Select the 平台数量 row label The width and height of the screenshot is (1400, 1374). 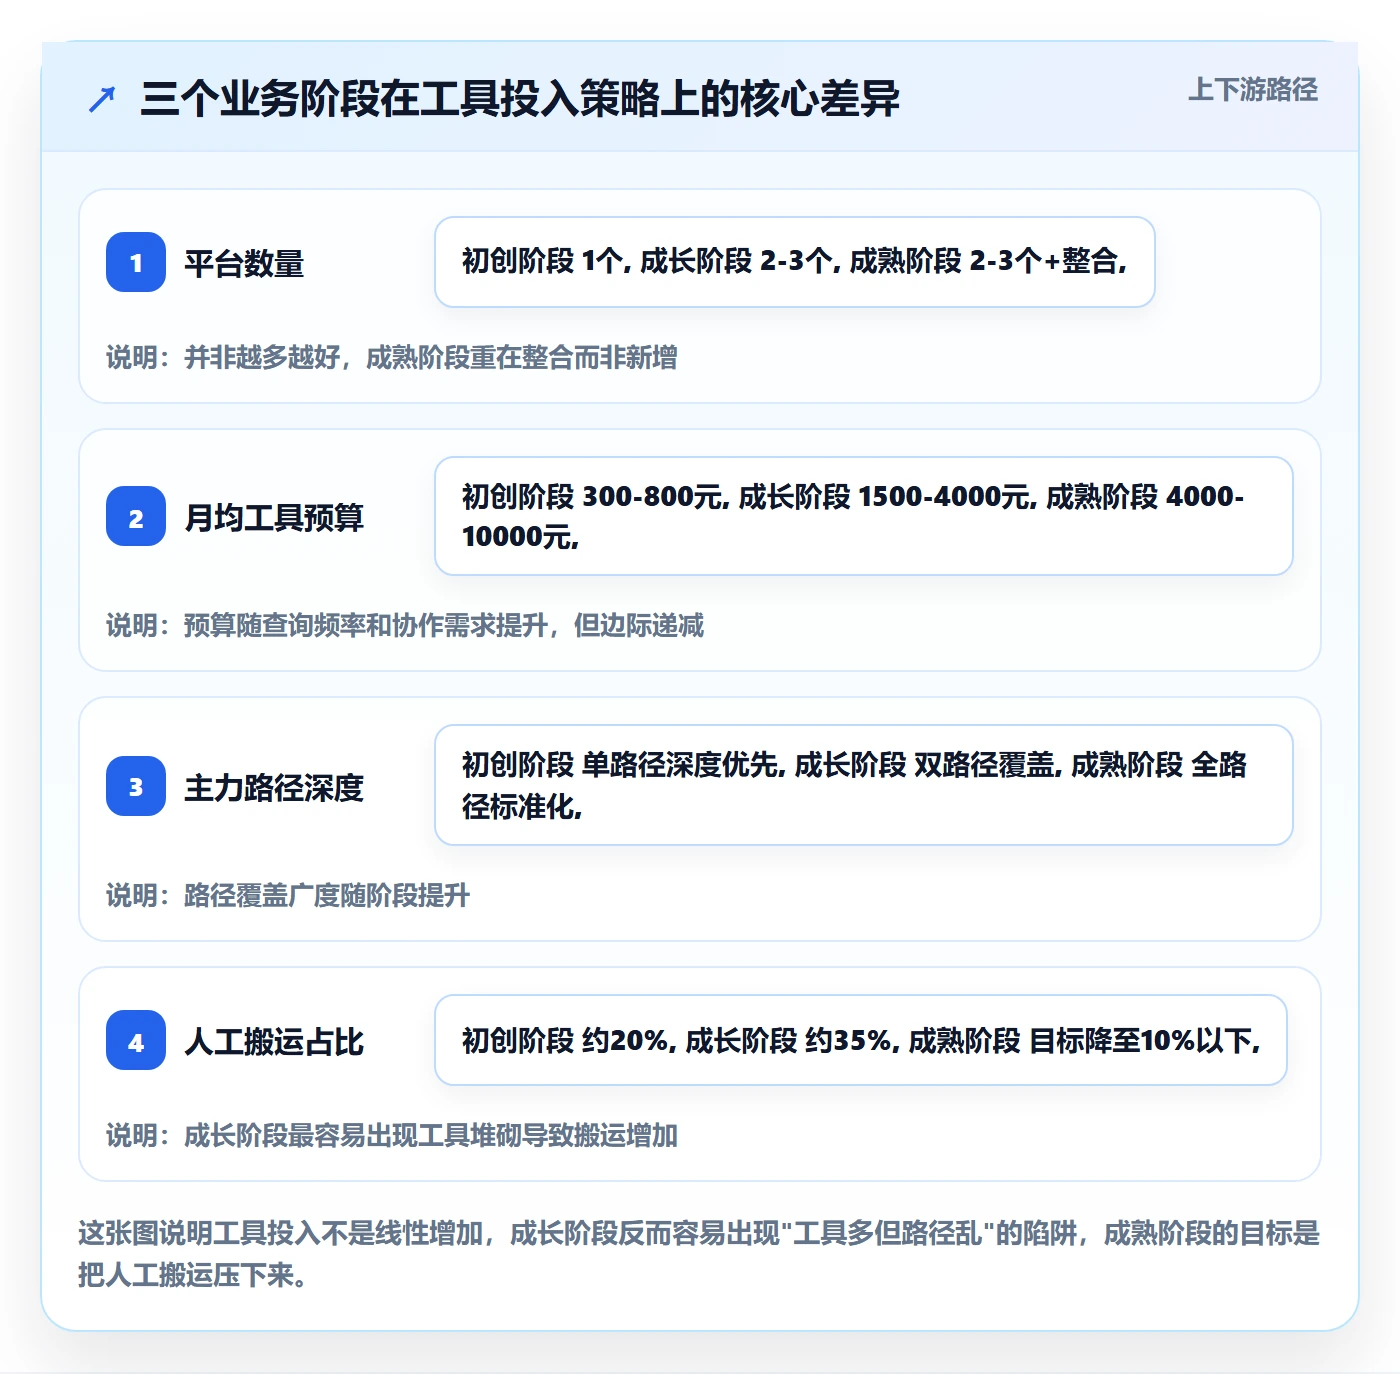tap(244, 263)
